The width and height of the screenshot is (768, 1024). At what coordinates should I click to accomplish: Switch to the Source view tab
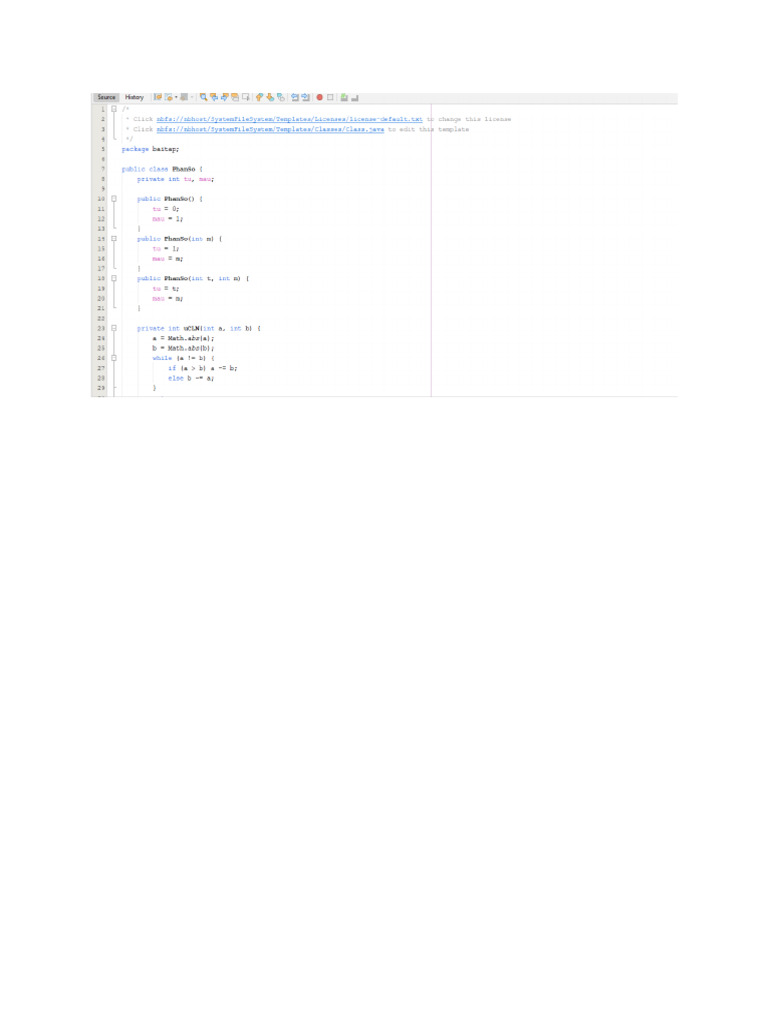click(106, 97)
